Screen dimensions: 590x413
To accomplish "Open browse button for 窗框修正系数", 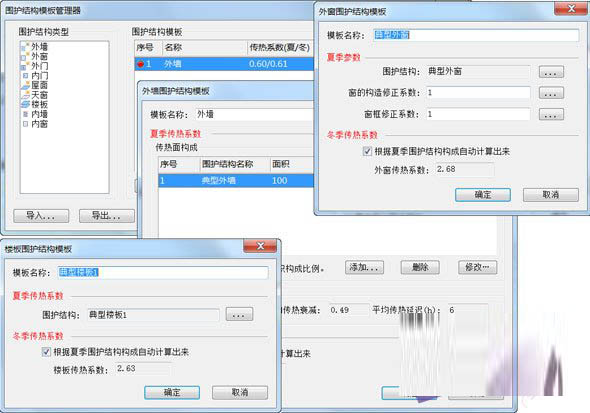I will (551, 114).
